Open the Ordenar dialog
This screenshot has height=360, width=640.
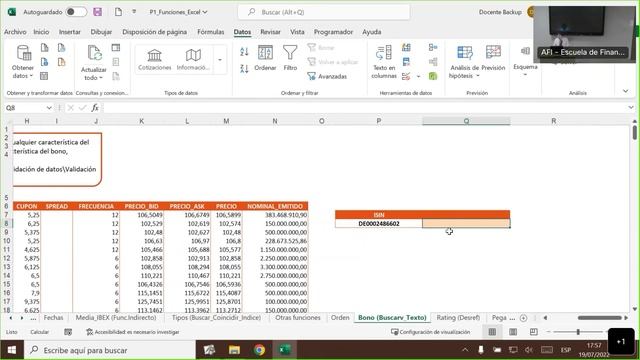tap(265, 58)
